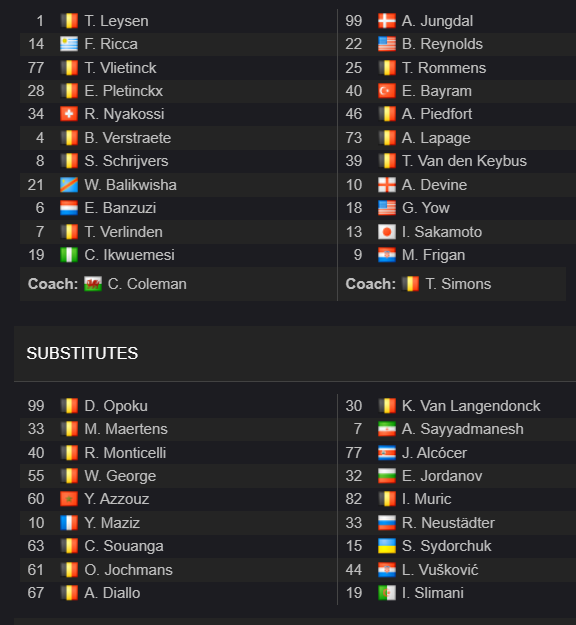Screen dimensions: 576x625
Task: Select substitute O. Jochmans
Action: 128,570
